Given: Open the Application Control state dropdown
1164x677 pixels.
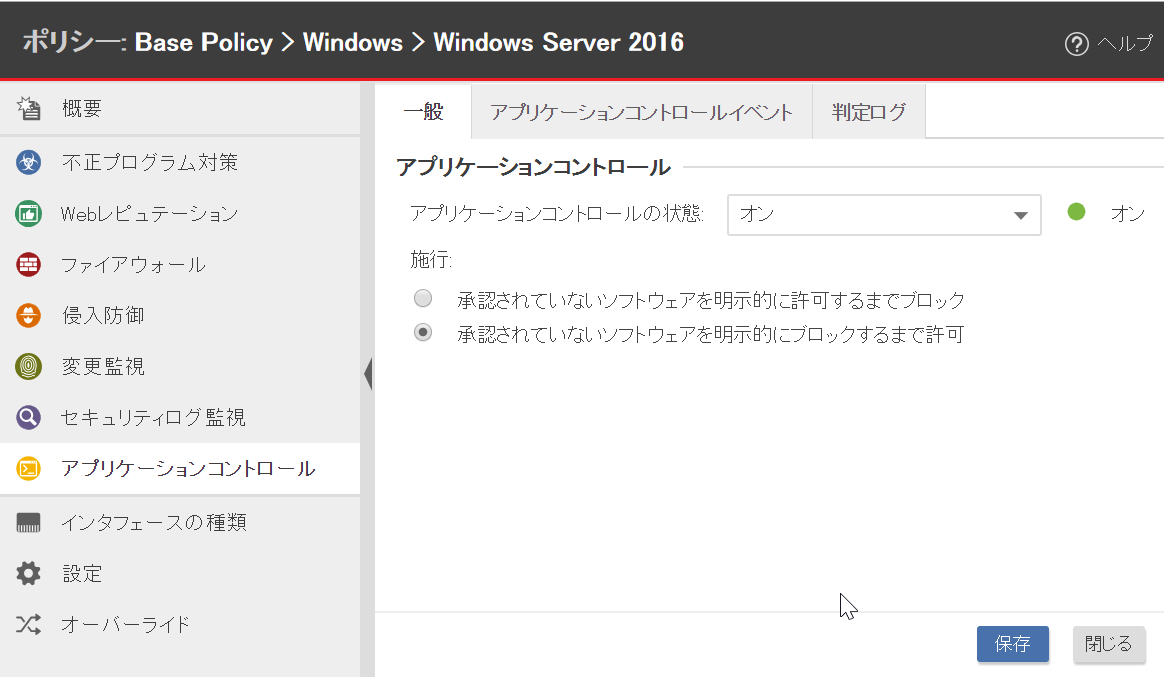Looking at the screenshot, I should (884, 214).
